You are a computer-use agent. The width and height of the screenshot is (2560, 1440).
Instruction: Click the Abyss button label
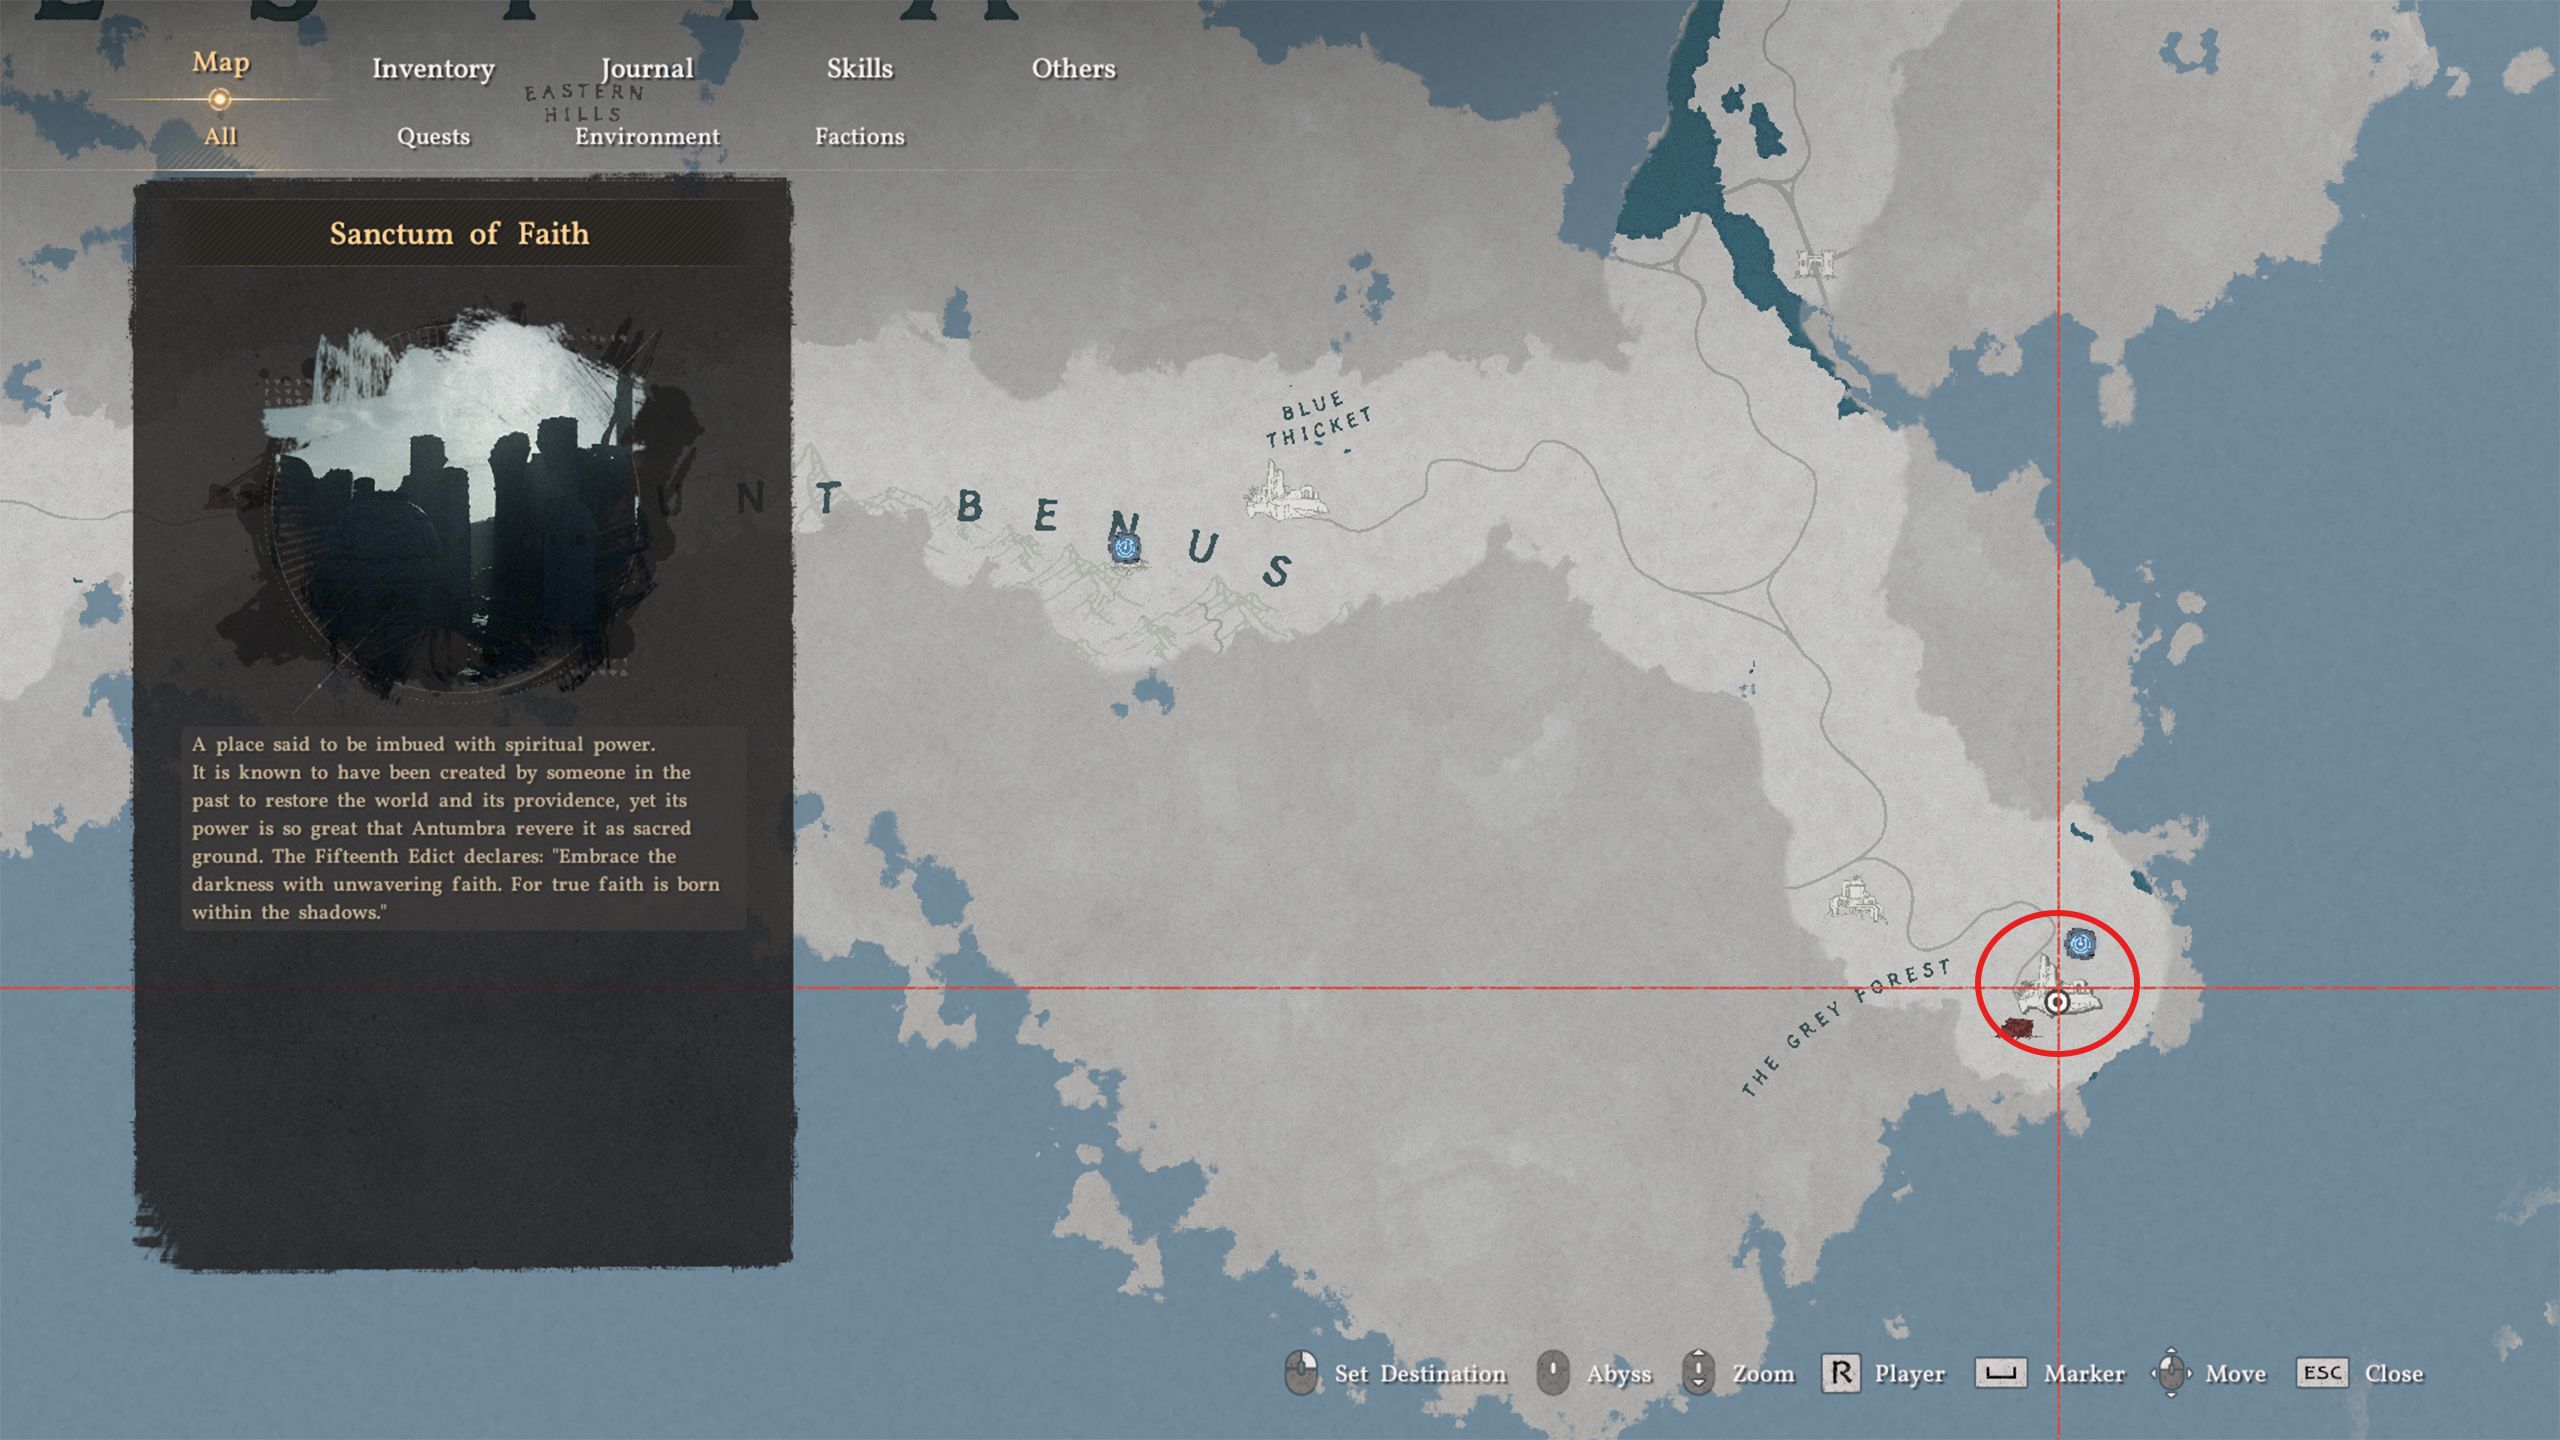pos(1618,1374)
